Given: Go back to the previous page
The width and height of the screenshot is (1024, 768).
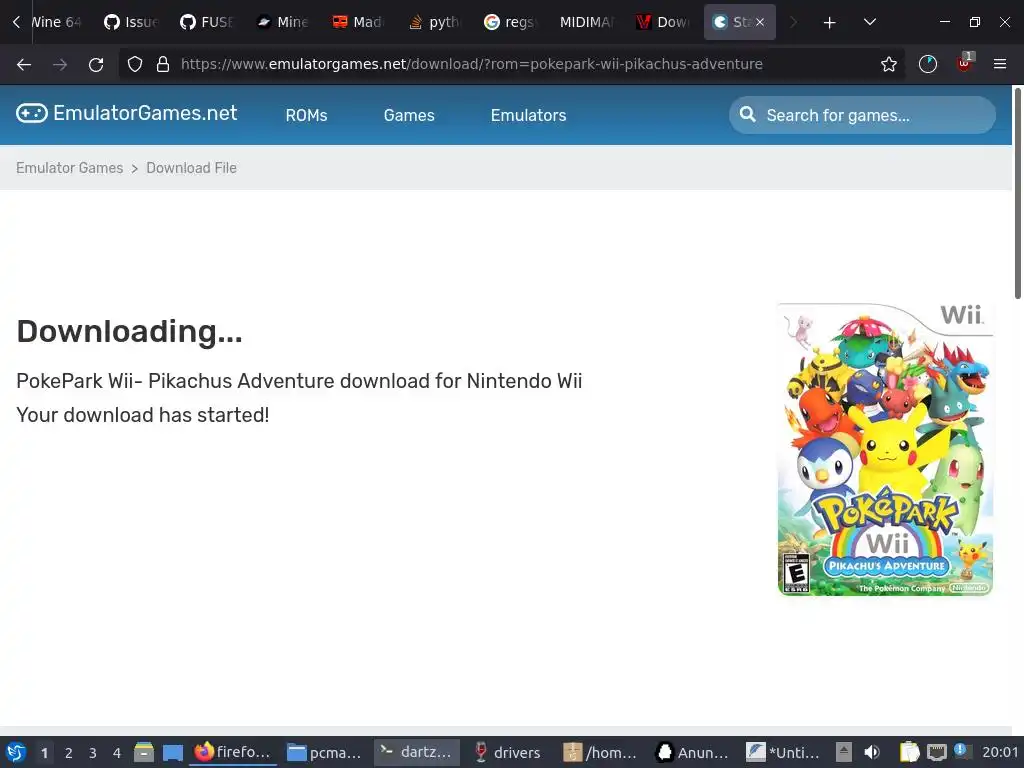Looking at the screenshot, I should [24, 64].
